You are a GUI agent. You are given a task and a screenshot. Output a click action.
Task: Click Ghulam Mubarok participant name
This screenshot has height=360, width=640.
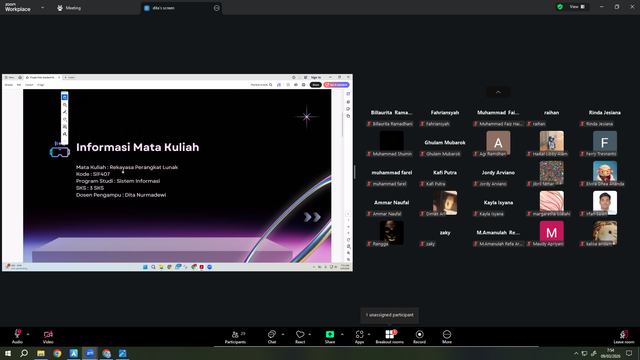(444, 142)
